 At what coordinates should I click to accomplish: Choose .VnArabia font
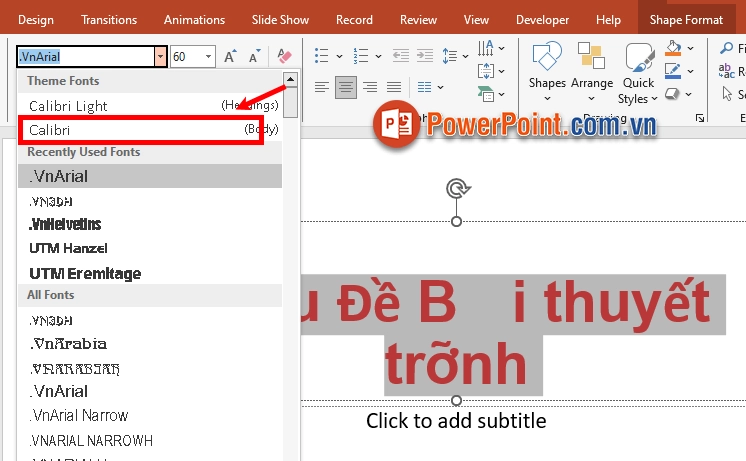click(149, 343)
